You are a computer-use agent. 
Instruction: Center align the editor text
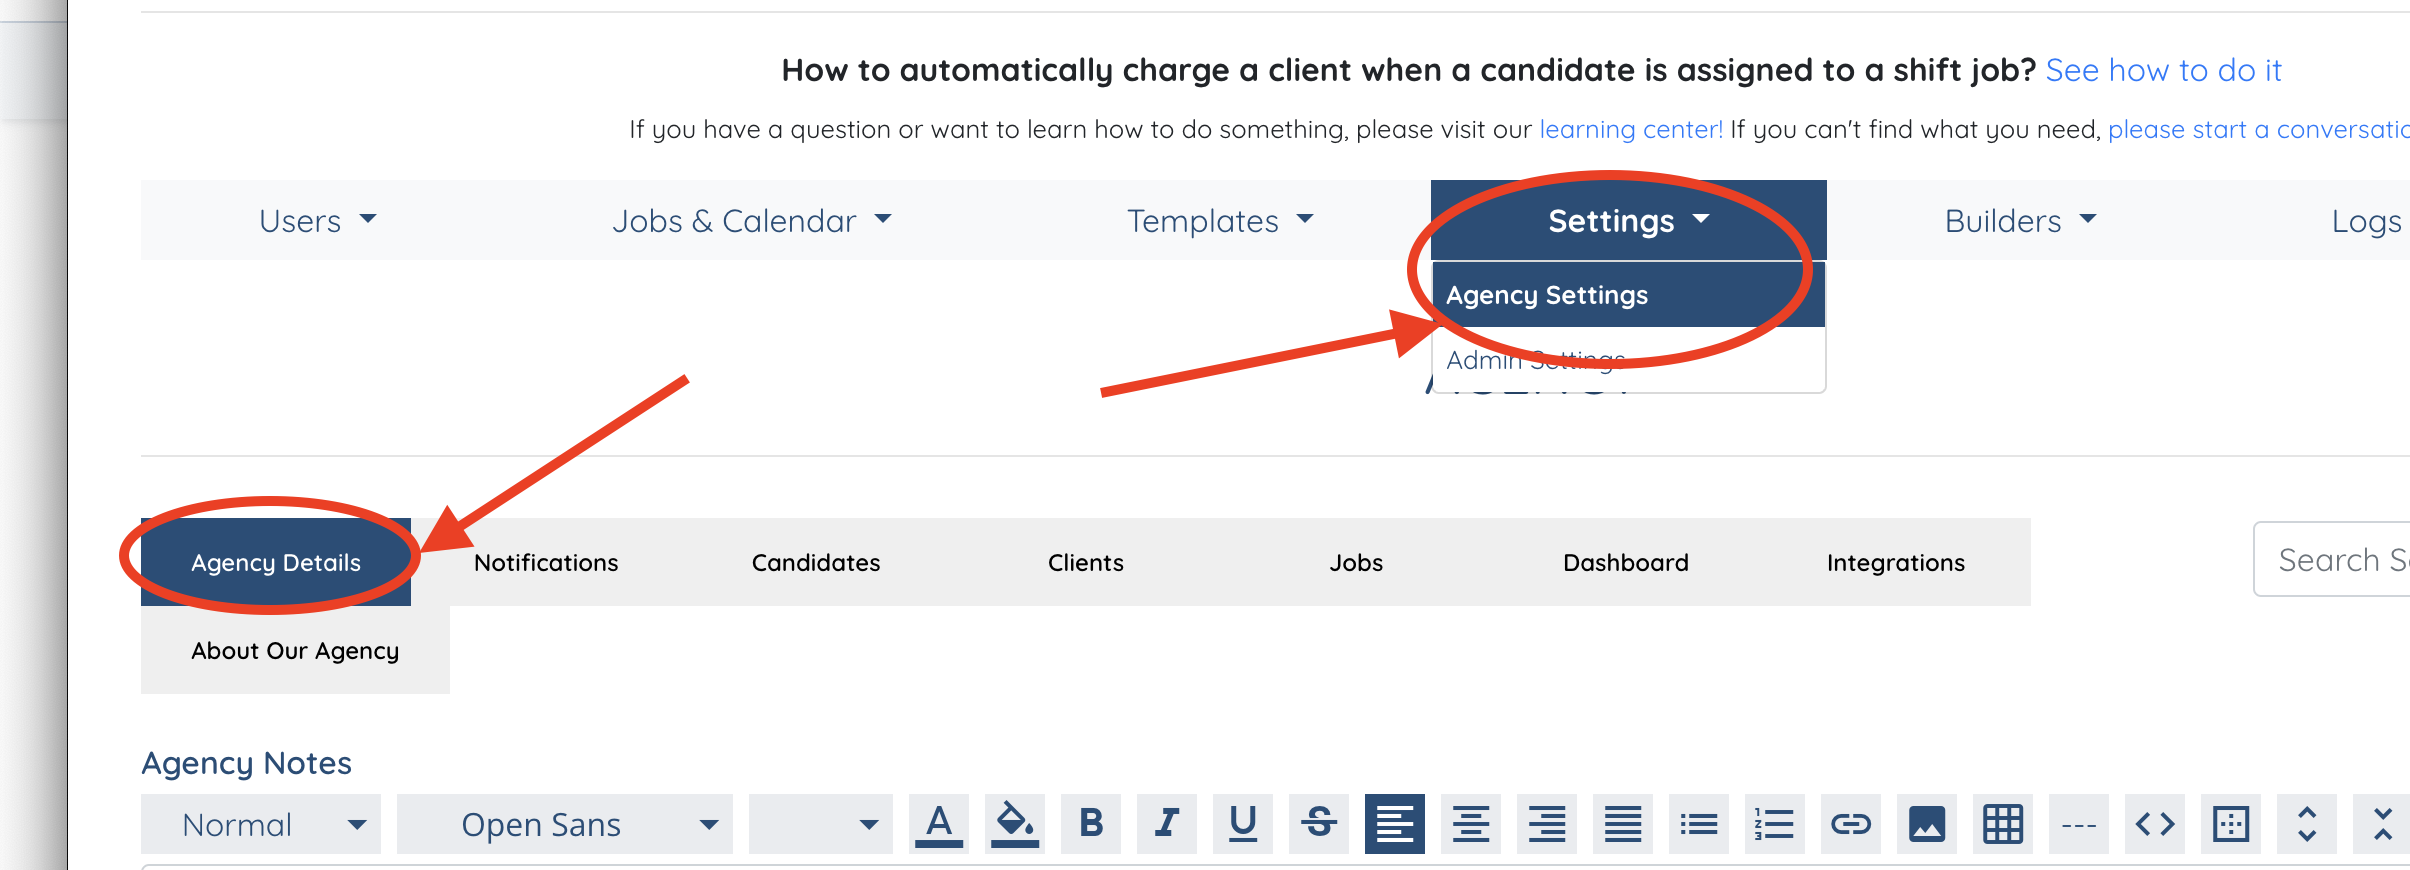pos(1471,824)
